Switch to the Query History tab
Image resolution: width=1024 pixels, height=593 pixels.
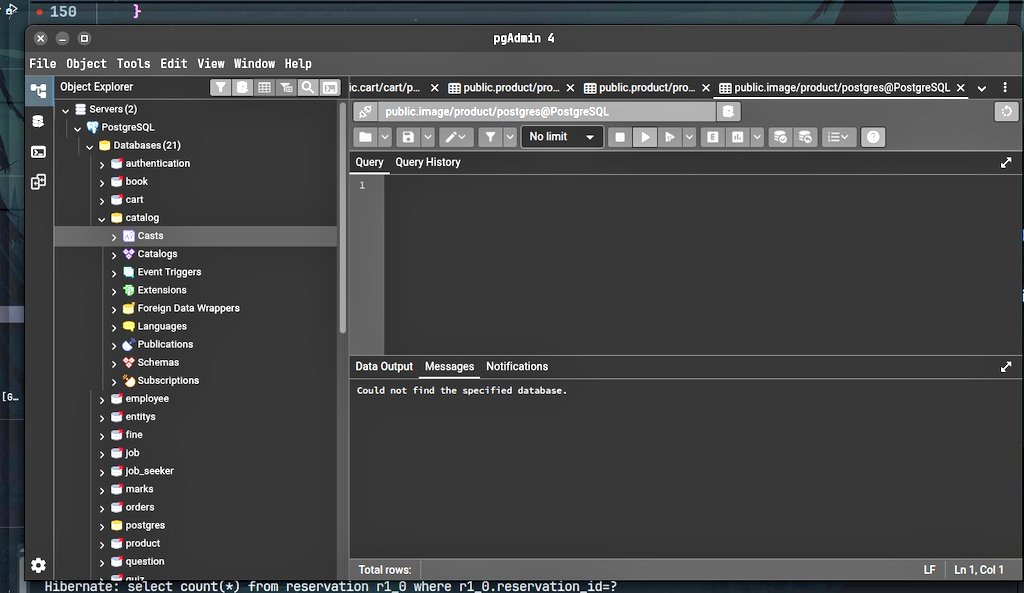[x=428, y=162]
